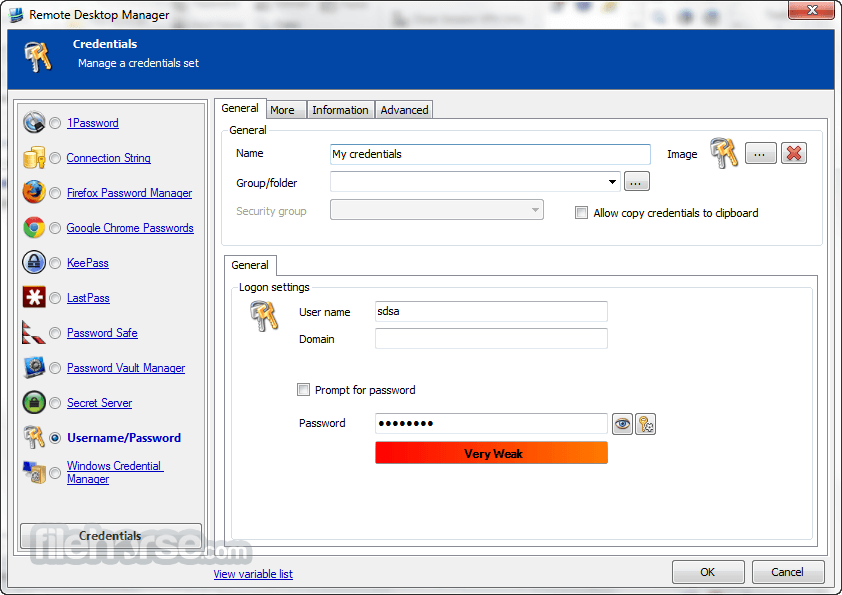The width and height of the screenshot is (842, 595).
Task: Click the KeePass lock icon
Action: pos(34,263)
